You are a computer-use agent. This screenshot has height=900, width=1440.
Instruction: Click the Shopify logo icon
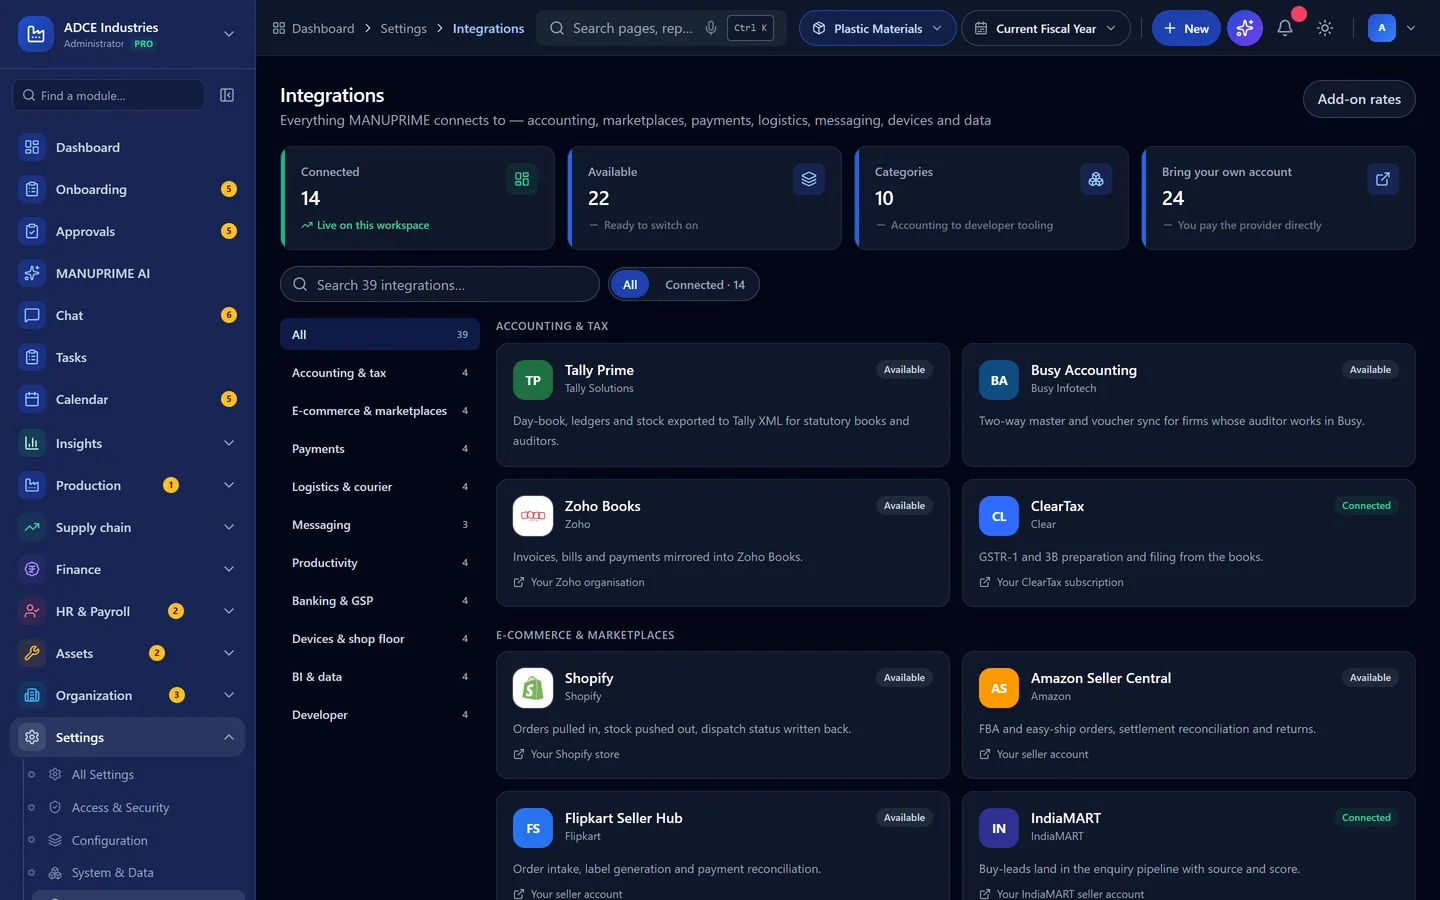533,688
